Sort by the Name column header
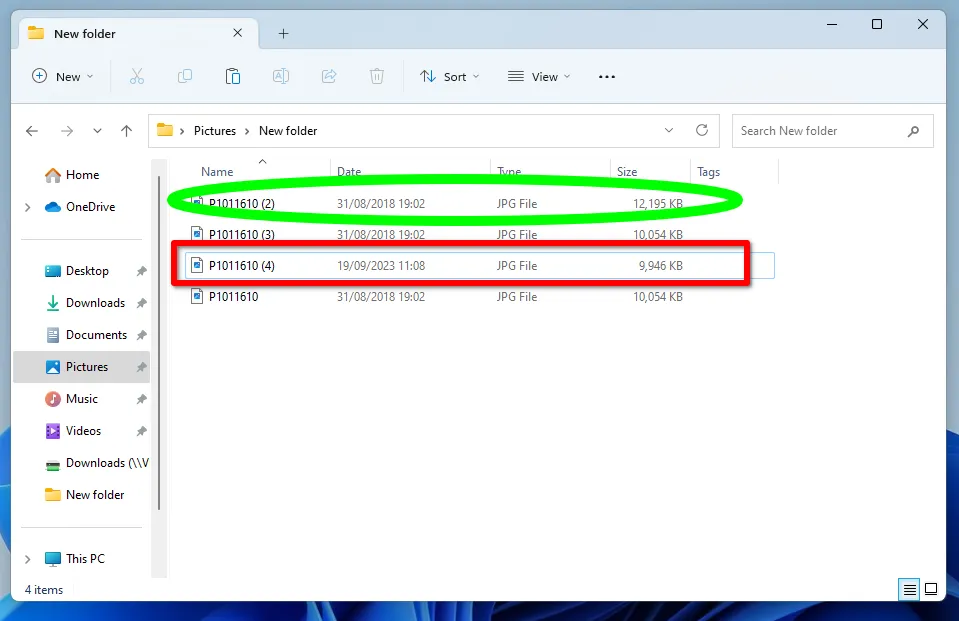 [217, 172]
